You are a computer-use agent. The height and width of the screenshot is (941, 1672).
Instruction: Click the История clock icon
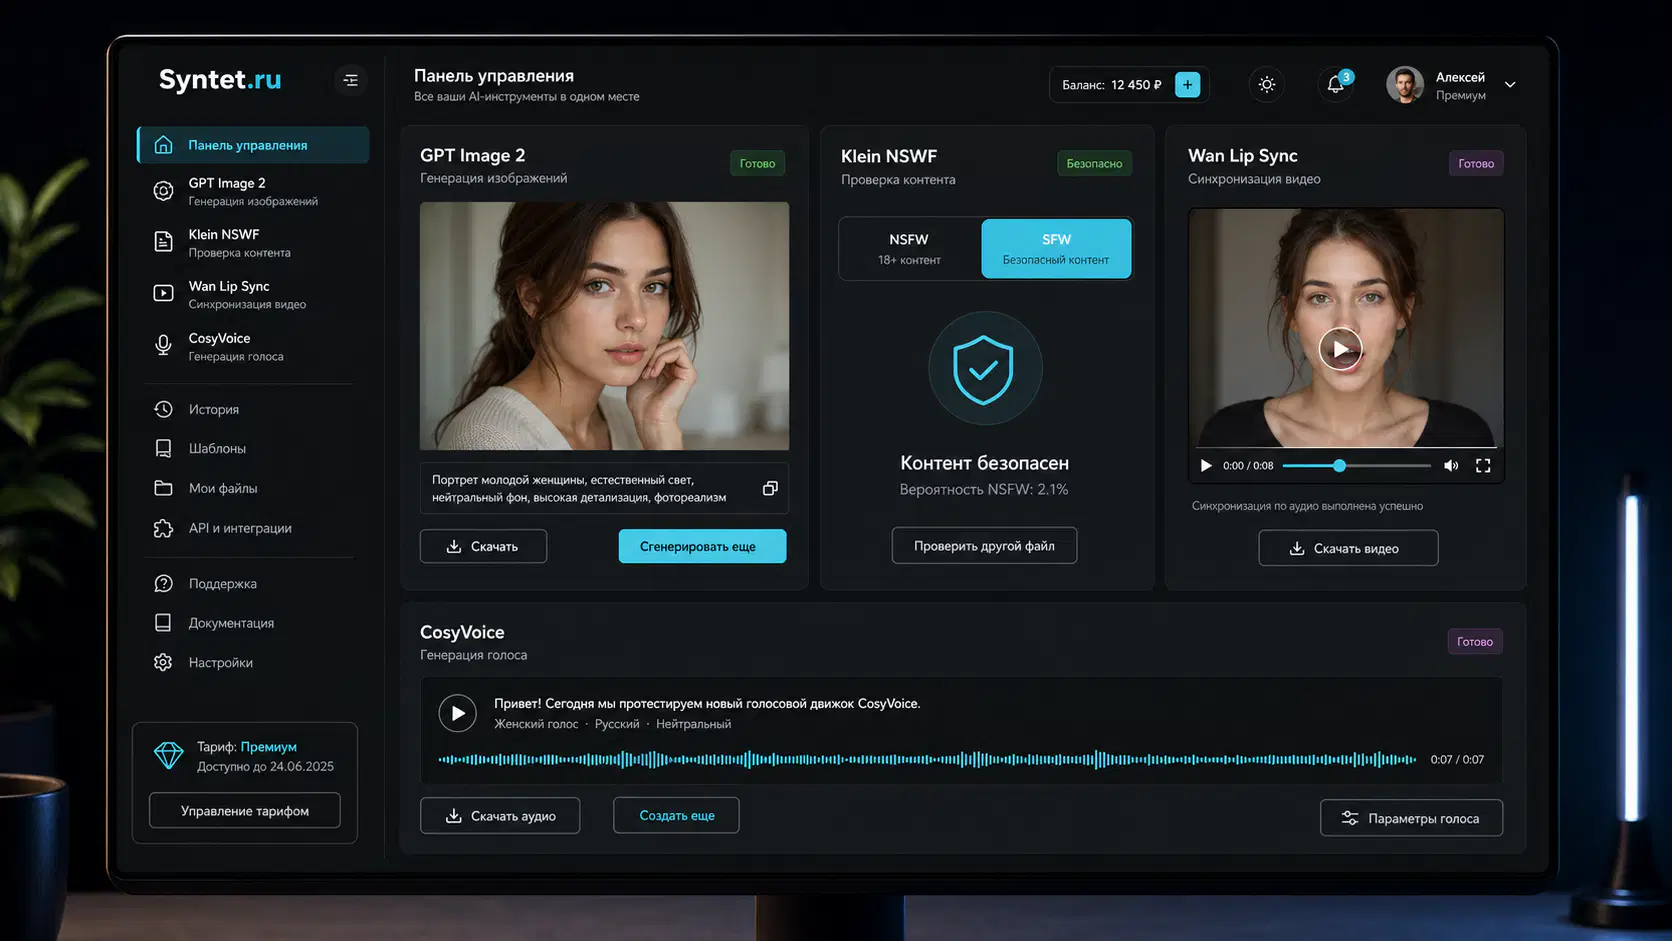pos(163,409)
